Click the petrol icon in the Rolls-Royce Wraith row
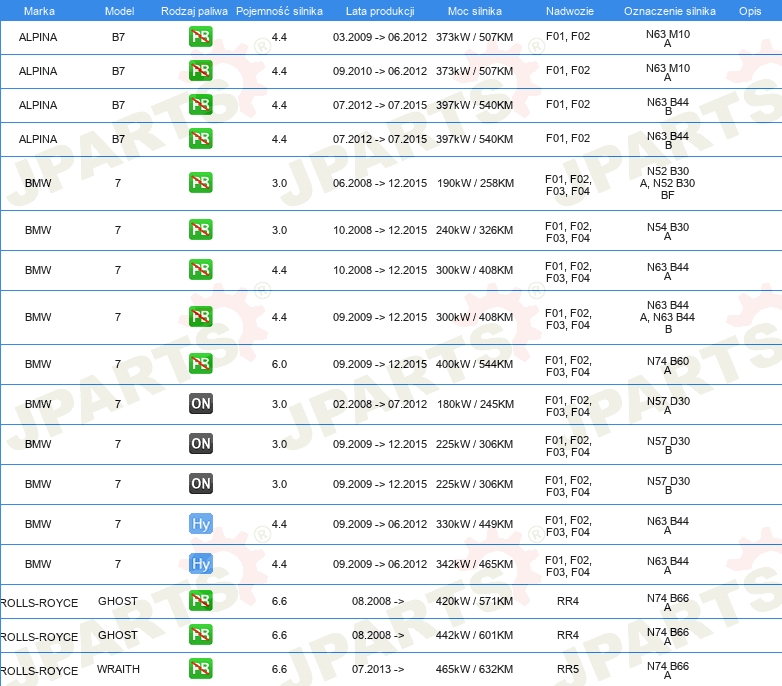 tap(201, 669)
